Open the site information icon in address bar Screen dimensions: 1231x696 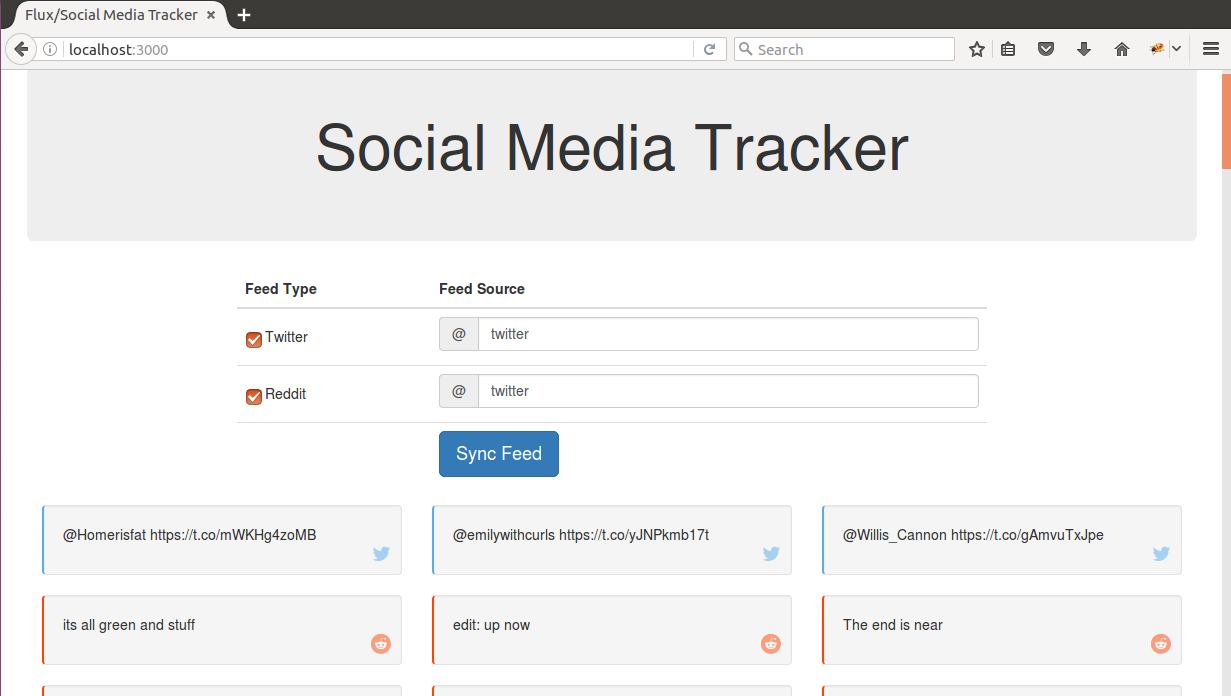(50, 49)
